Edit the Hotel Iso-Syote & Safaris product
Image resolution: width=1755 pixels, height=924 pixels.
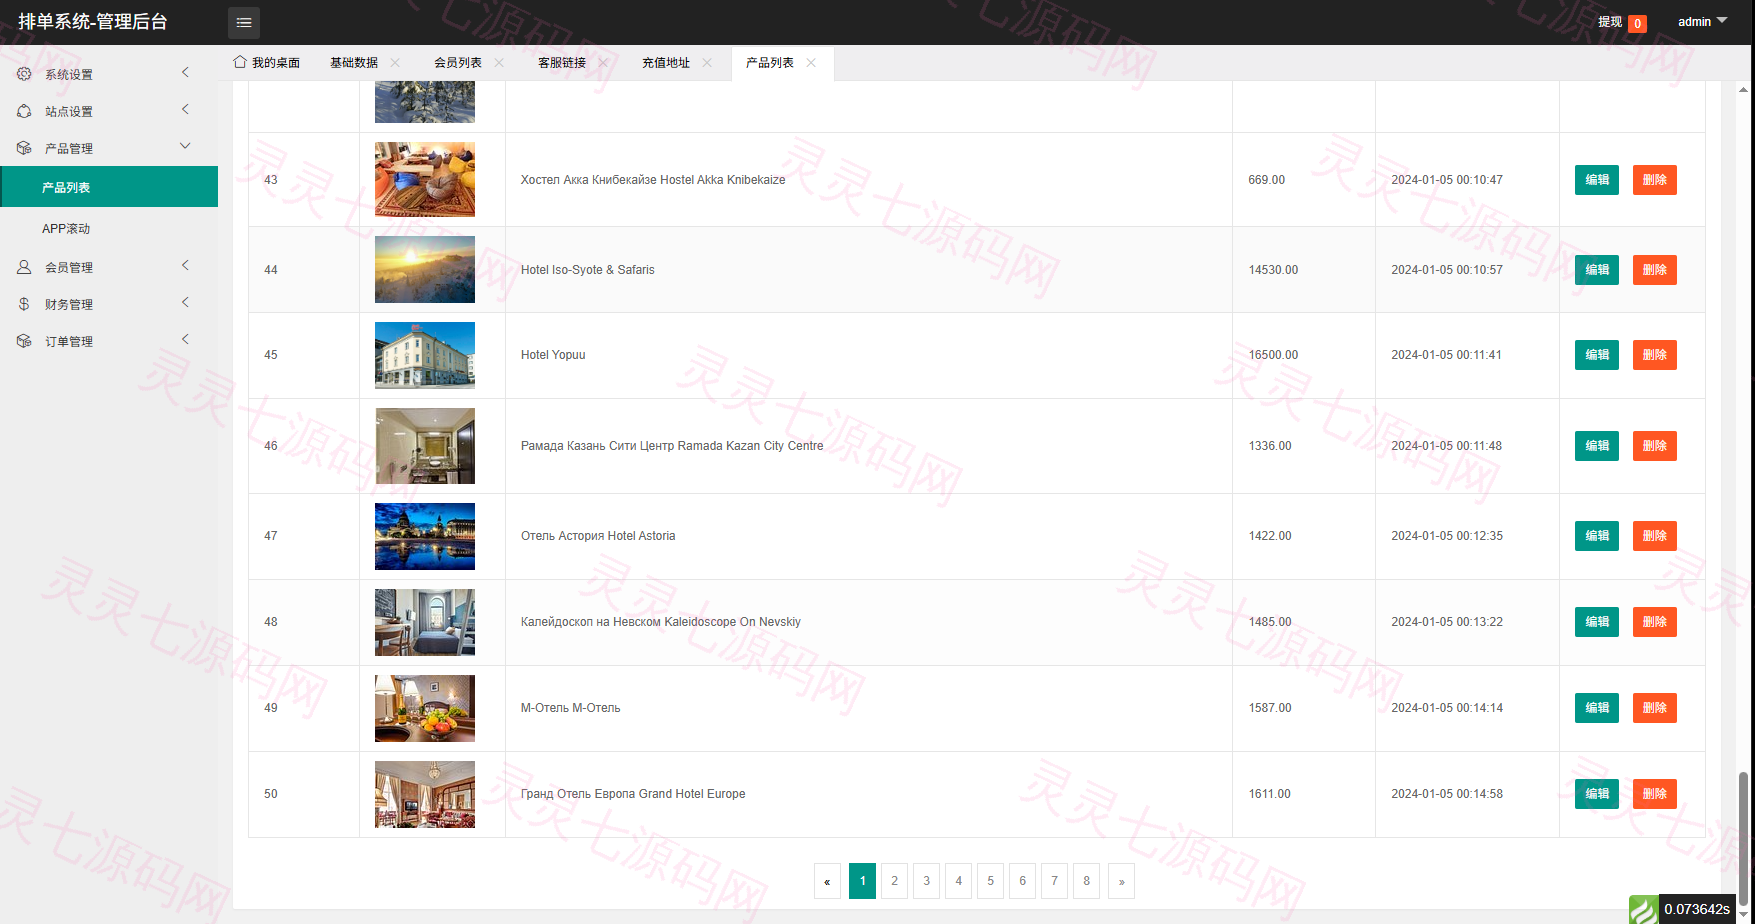point(1597,270)
